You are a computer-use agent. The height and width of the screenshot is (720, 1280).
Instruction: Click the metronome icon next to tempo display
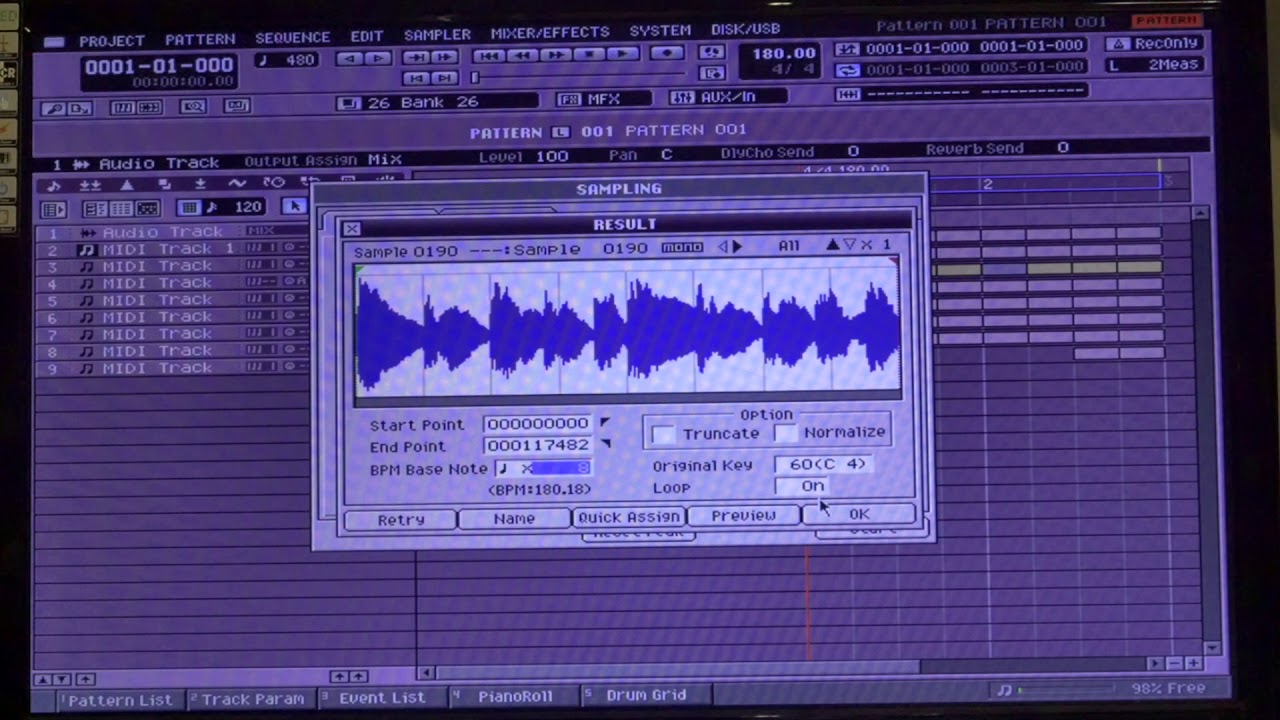tap(711, 52)
